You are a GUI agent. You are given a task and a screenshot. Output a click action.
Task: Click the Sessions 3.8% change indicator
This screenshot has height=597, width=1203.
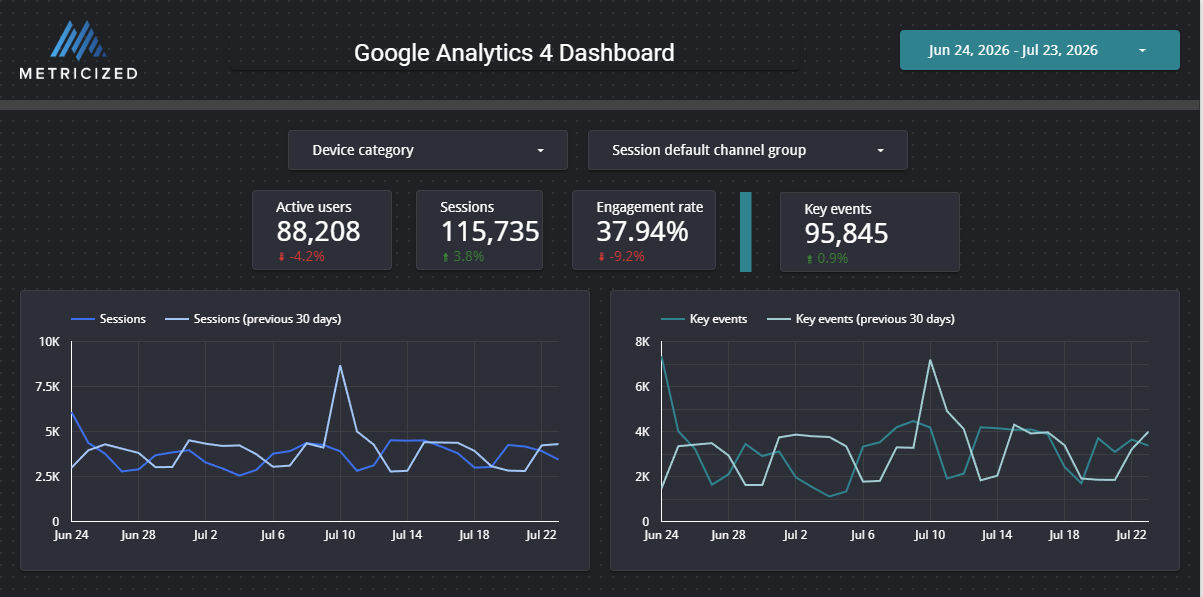tap(462, 256)
